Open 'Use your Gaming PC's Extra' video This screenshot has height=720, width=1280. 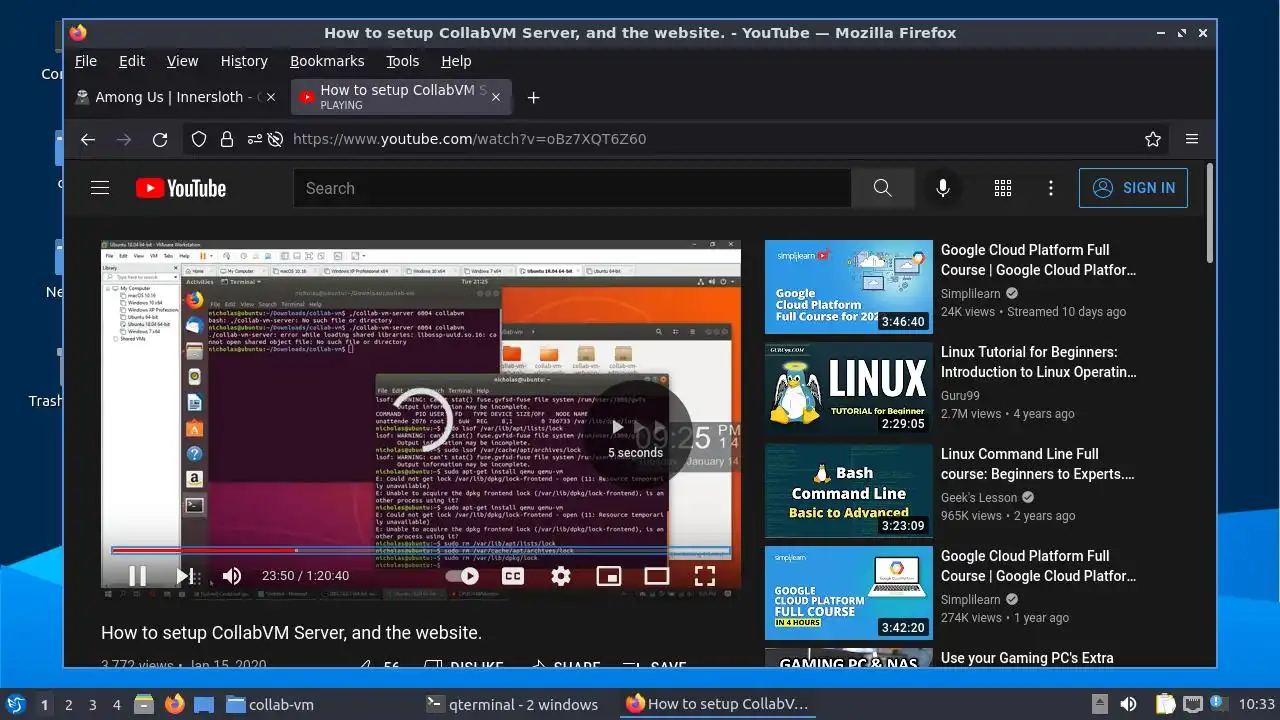point(1027,658)
